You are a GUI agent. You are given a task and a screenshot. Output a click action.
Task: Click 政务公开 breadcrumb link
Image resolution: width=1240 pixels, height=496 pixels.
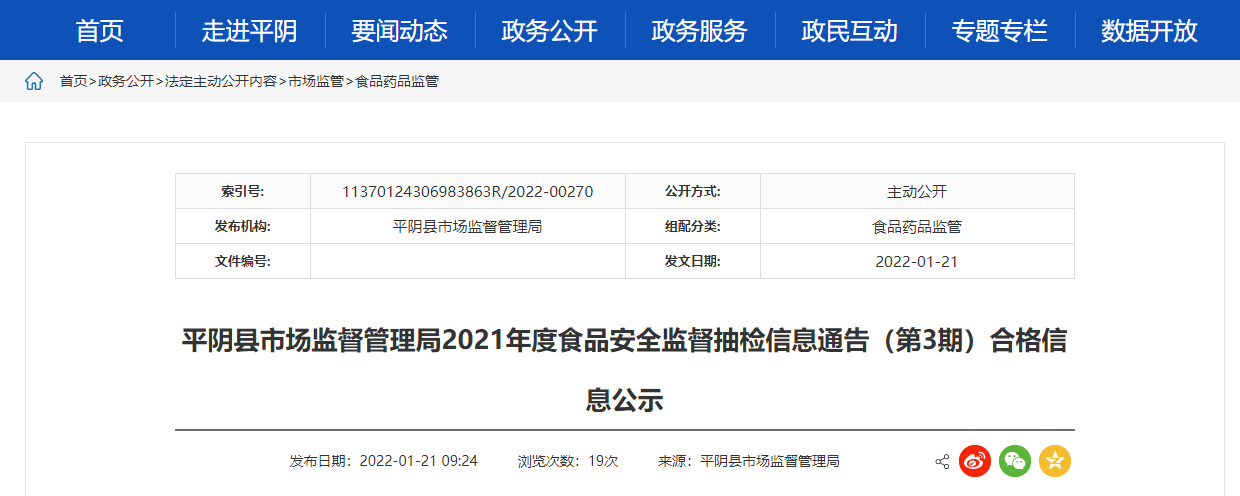(x=126, y=81)
